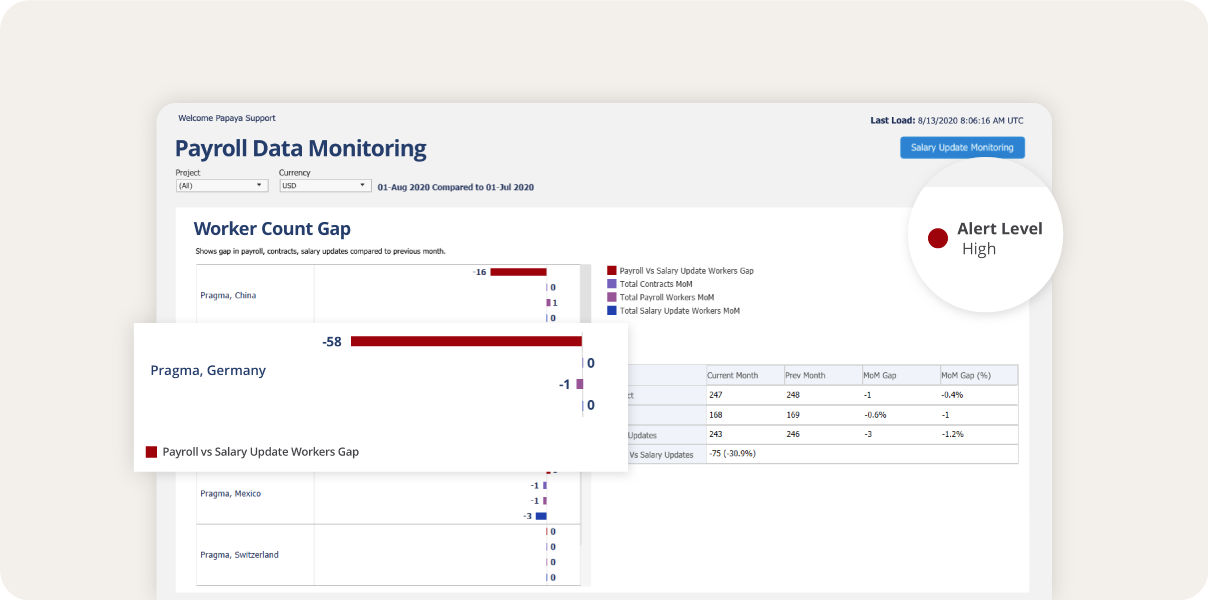Sort by the MoM Gap (%) column header
This screenshot has height=600, width=1208.
pos(965,375)
